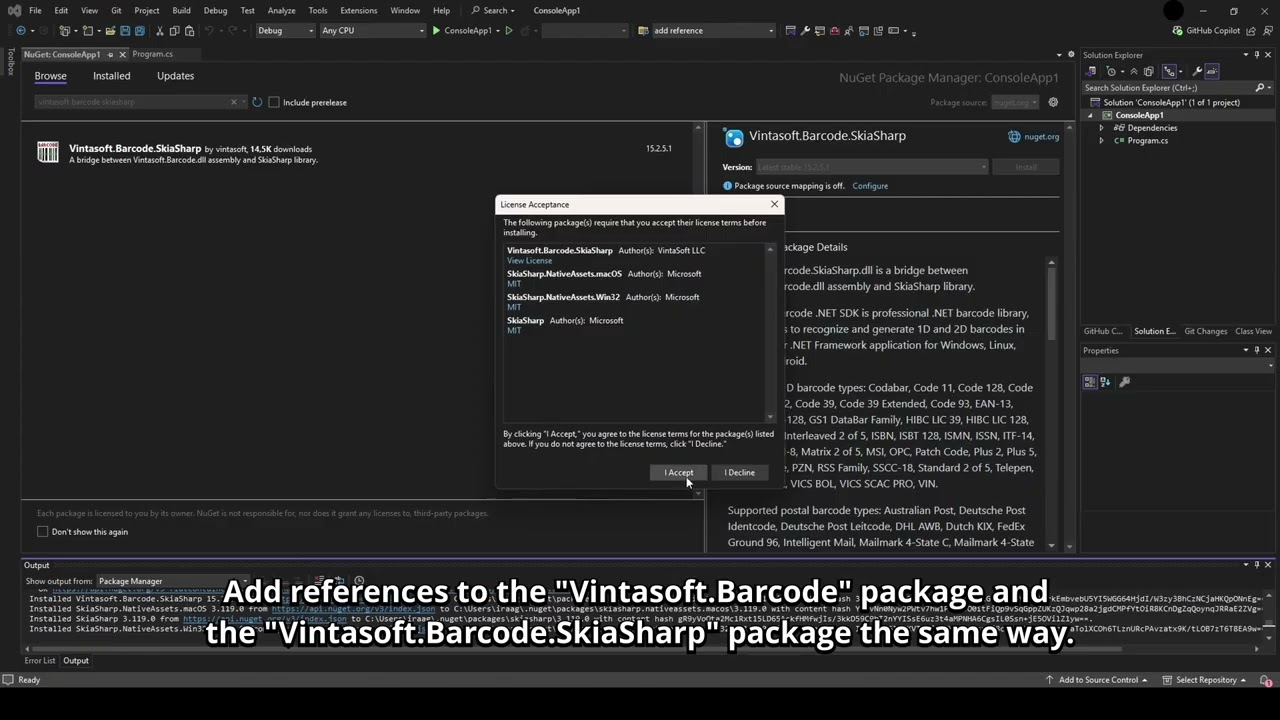Open the File menu
Viewport: 1280px width, 720px height.
(35, 10)
